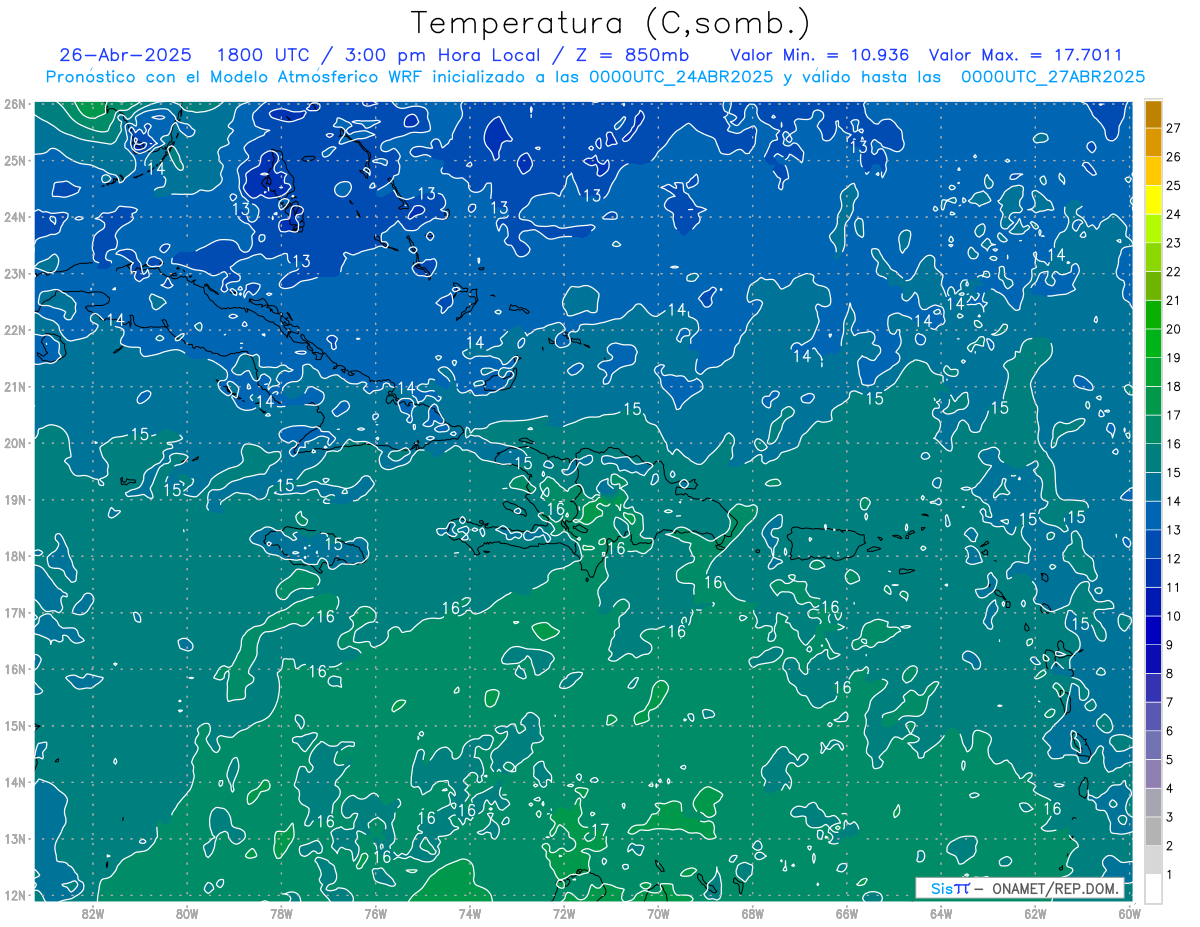Pick the light gray swatch between 2 and 3
Viewport: 1200px width, 927px height.
click(1153, 830)
